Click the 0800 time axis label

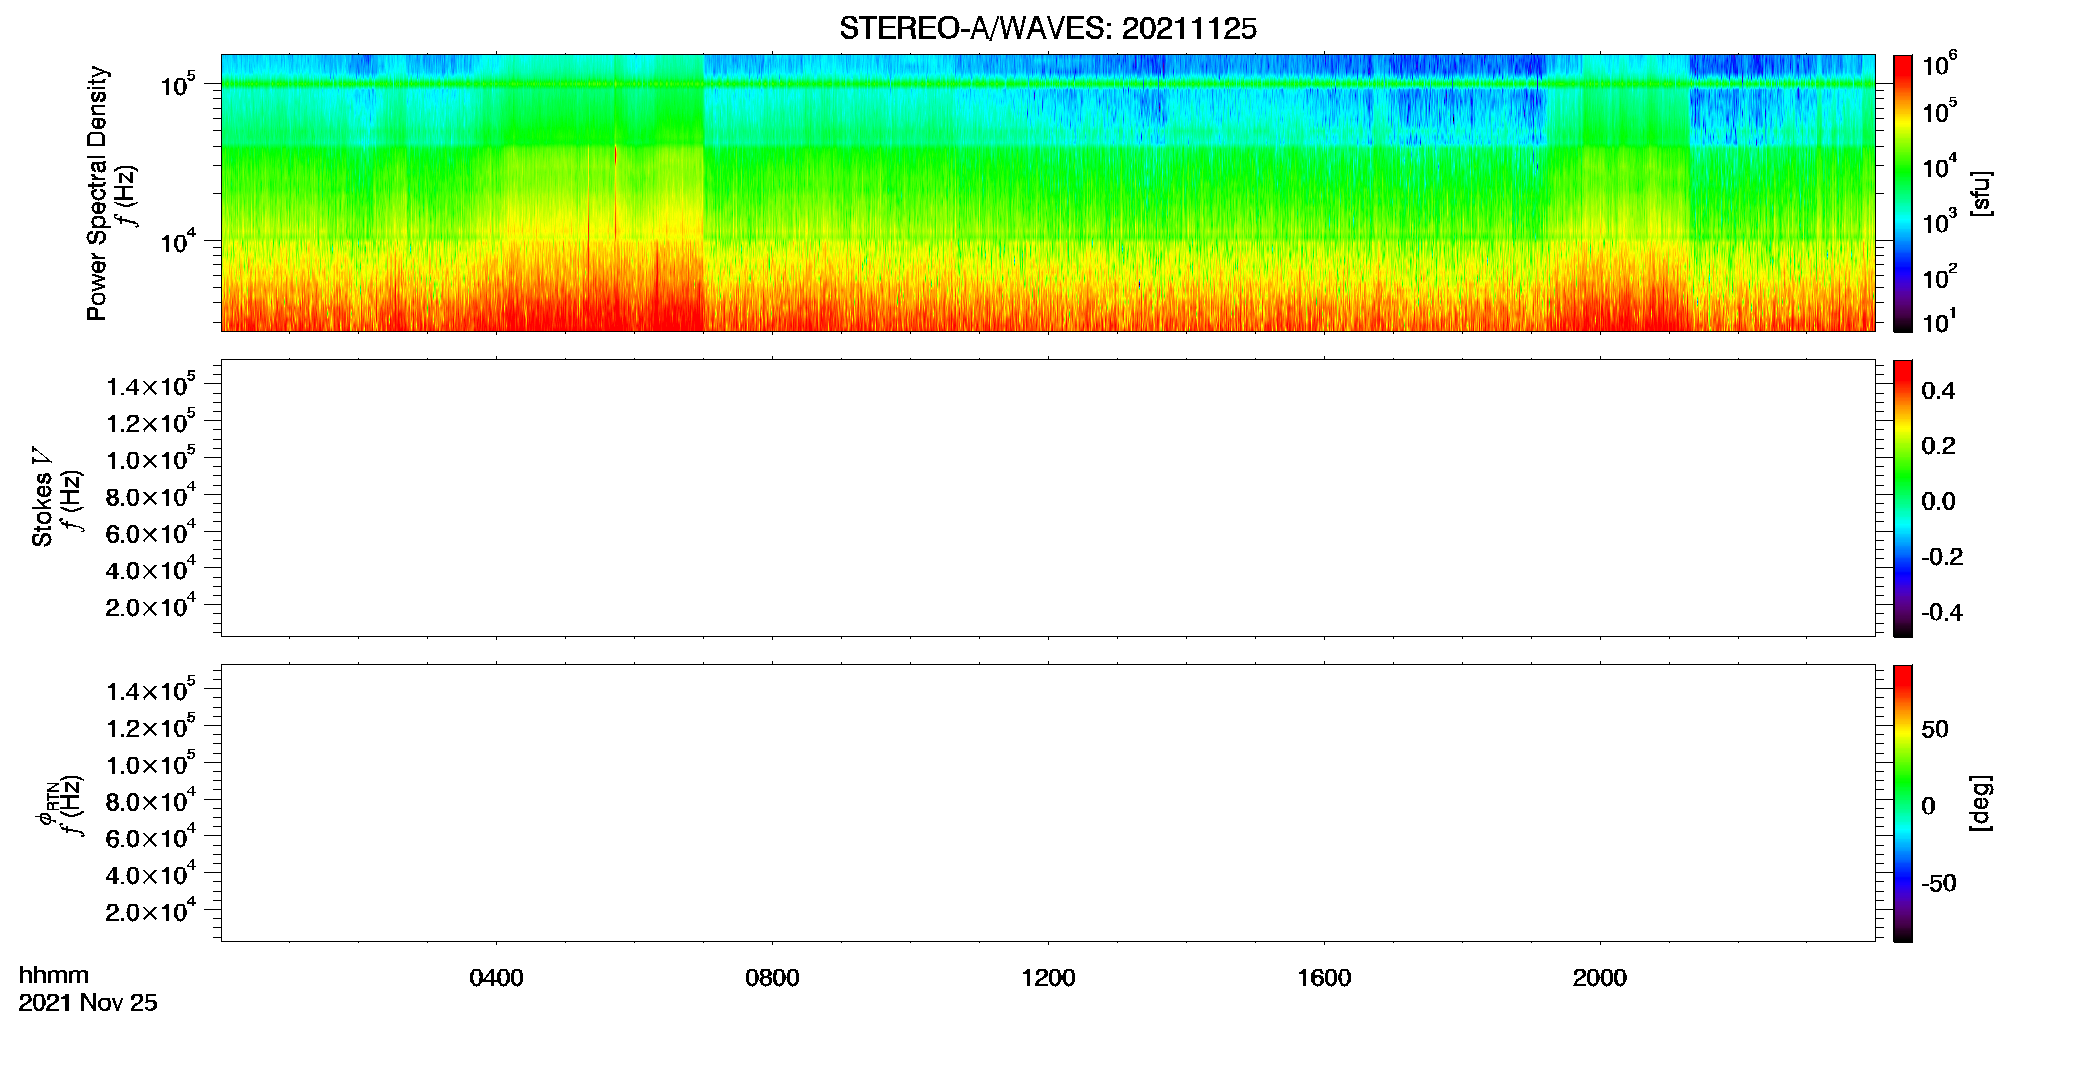pos(772,978)
